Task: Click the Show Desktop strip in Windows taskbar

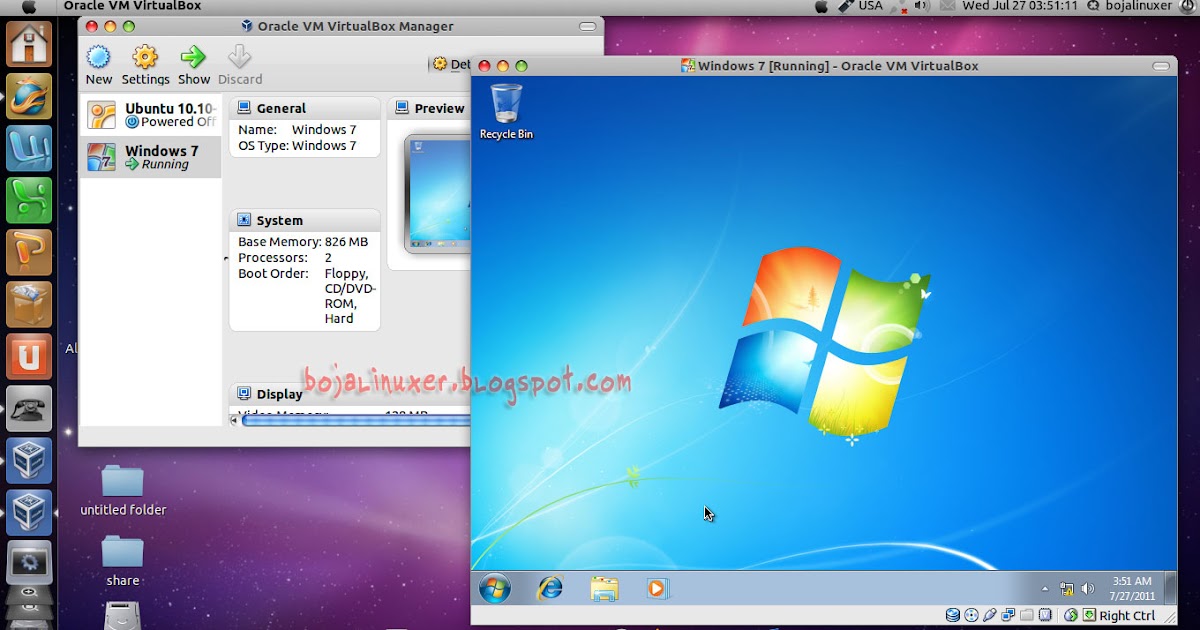Action: 1170,588
